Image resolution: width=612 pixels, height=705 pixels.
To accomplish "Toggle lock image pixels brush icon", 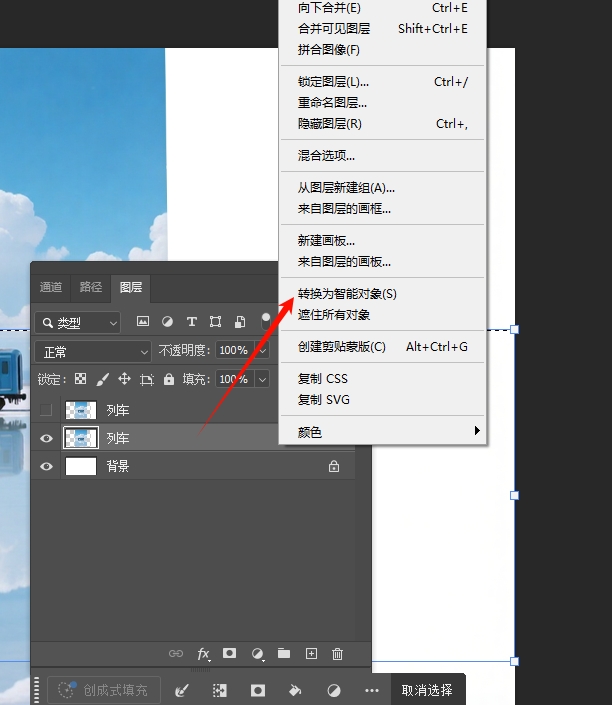I will click(103, 379).
